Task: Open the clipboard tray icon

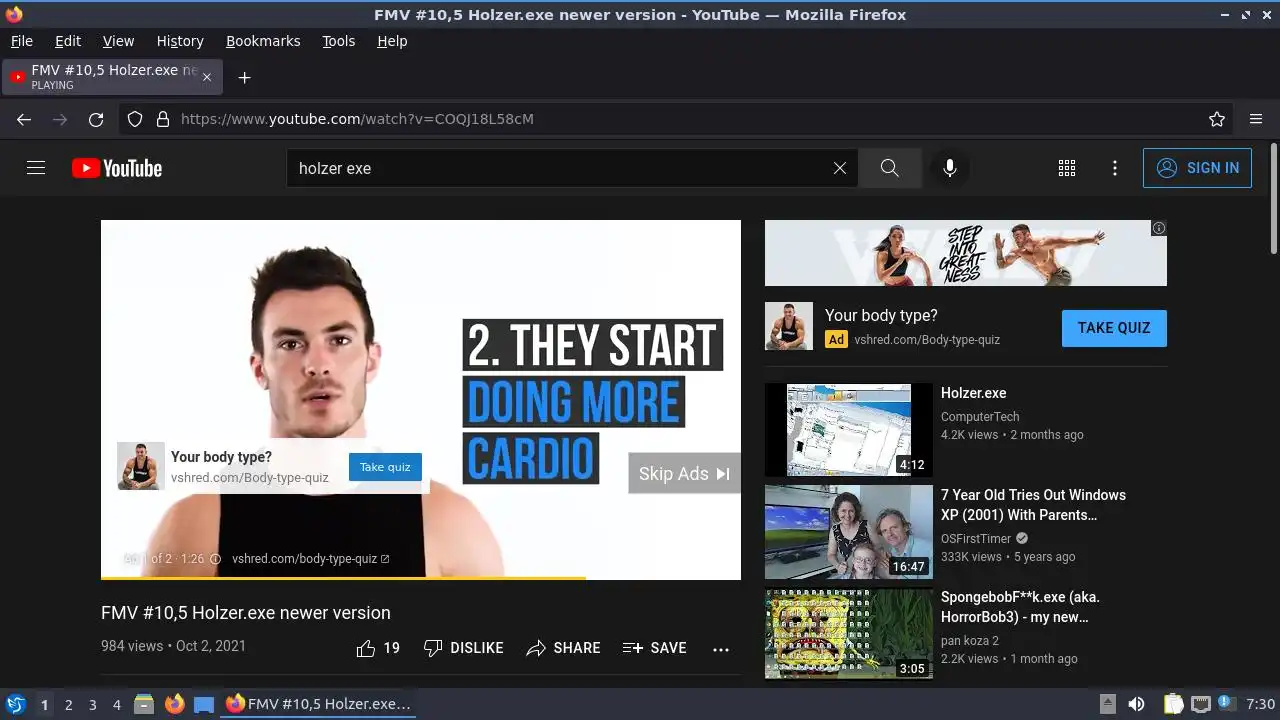Action: [1173, 704]
